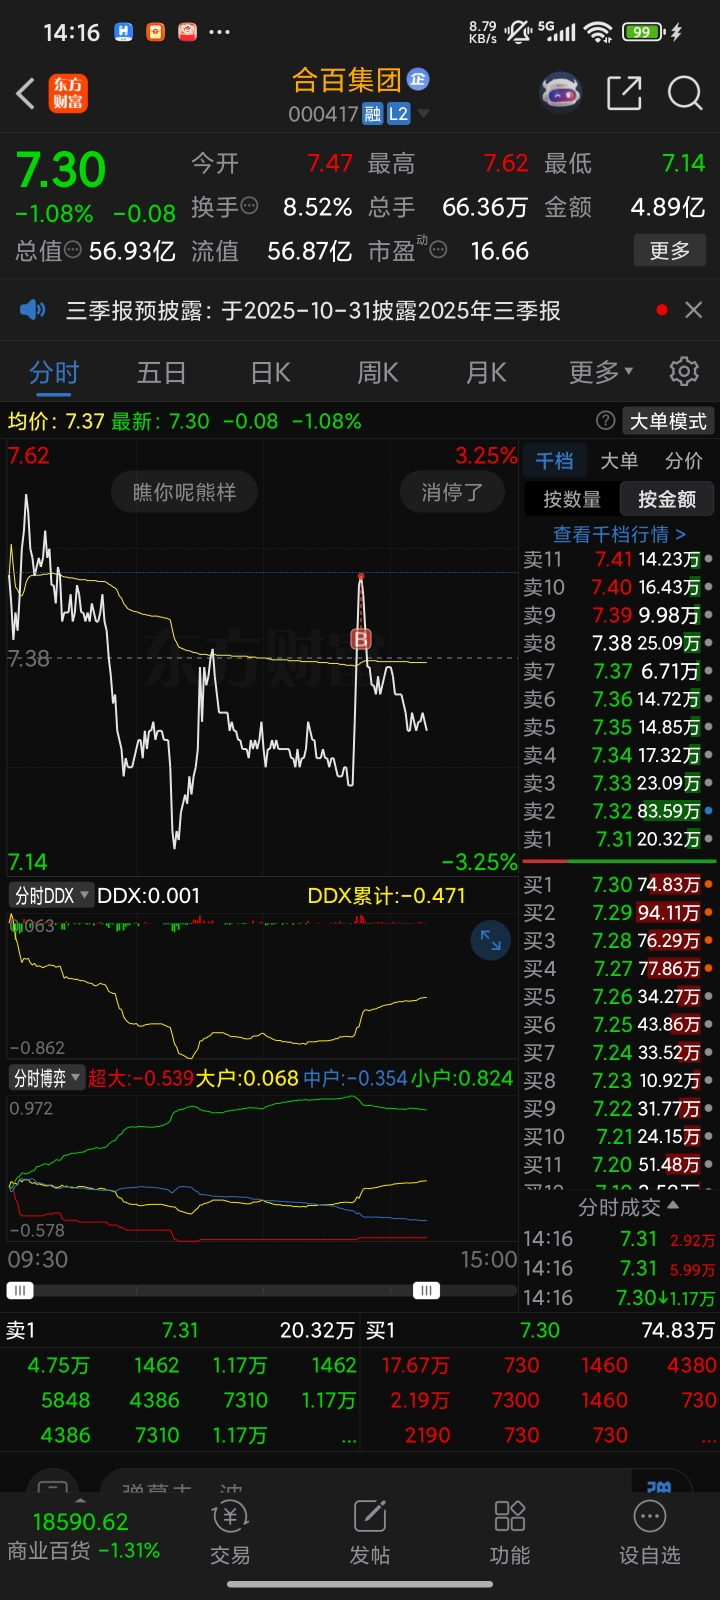Expand stock code 000417 dropdown arrow
Image resolution: width=720 pixels, height=1600 pixels.
point(424,114)
